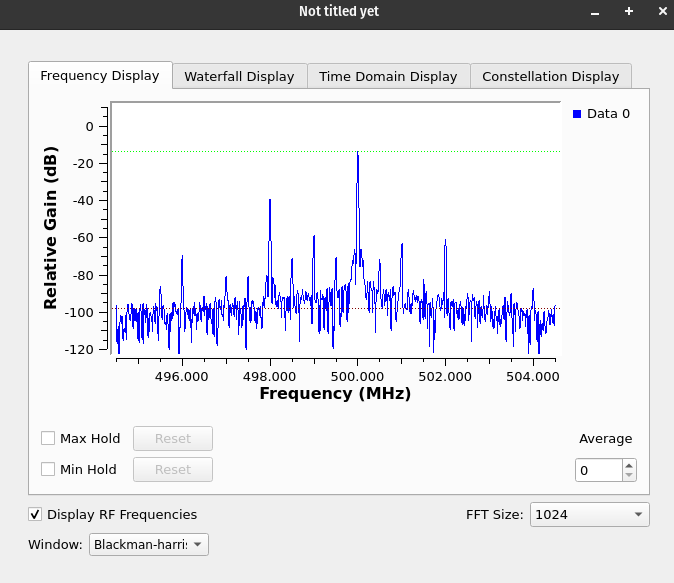Click the -100 dB axis label
Screen dimensions: 674x583
79,313
